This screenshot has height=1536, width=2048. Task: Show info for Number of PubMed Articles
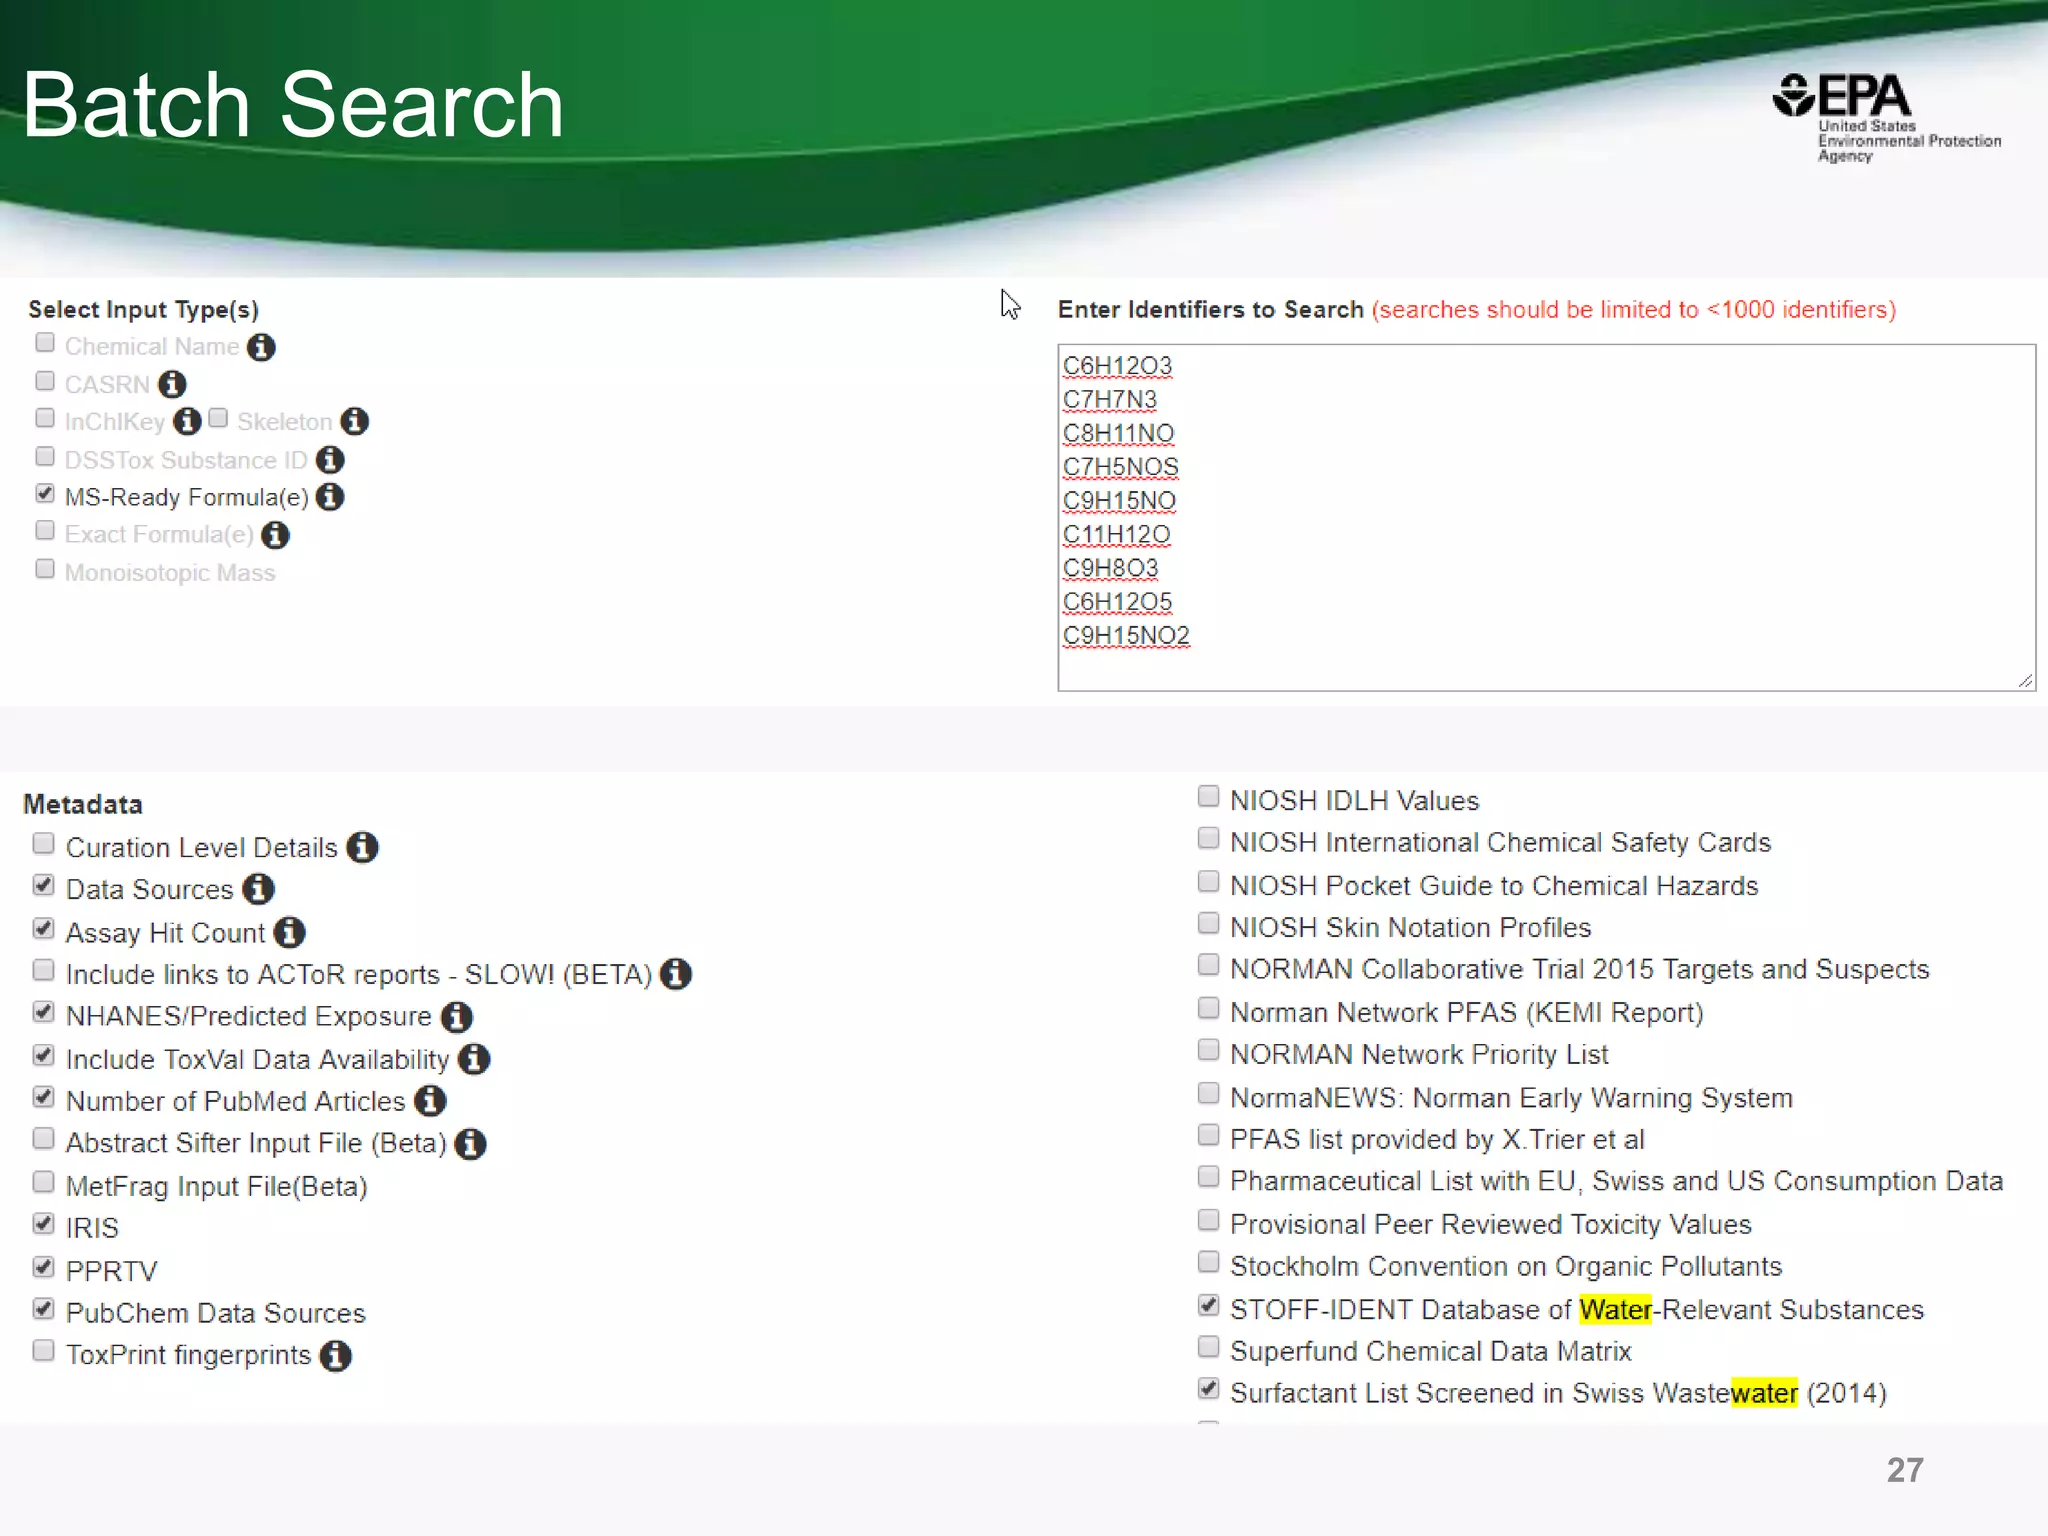pos(430,1101)
